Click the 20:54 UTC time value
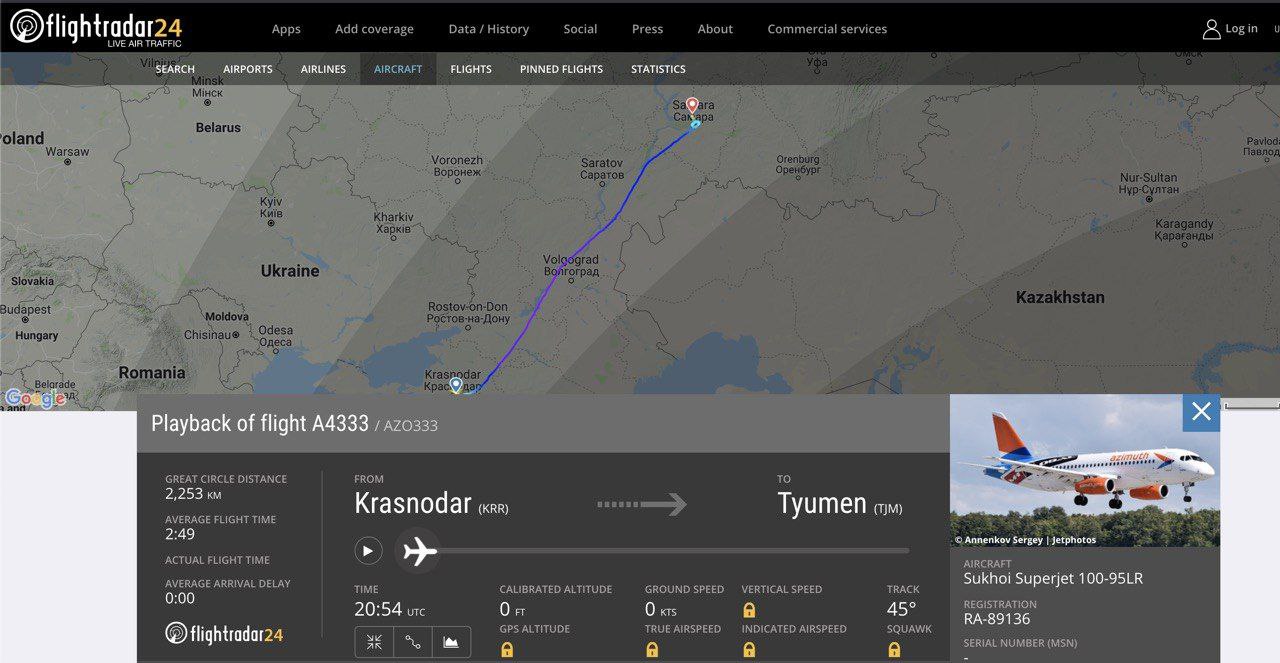 coord(390,609)
